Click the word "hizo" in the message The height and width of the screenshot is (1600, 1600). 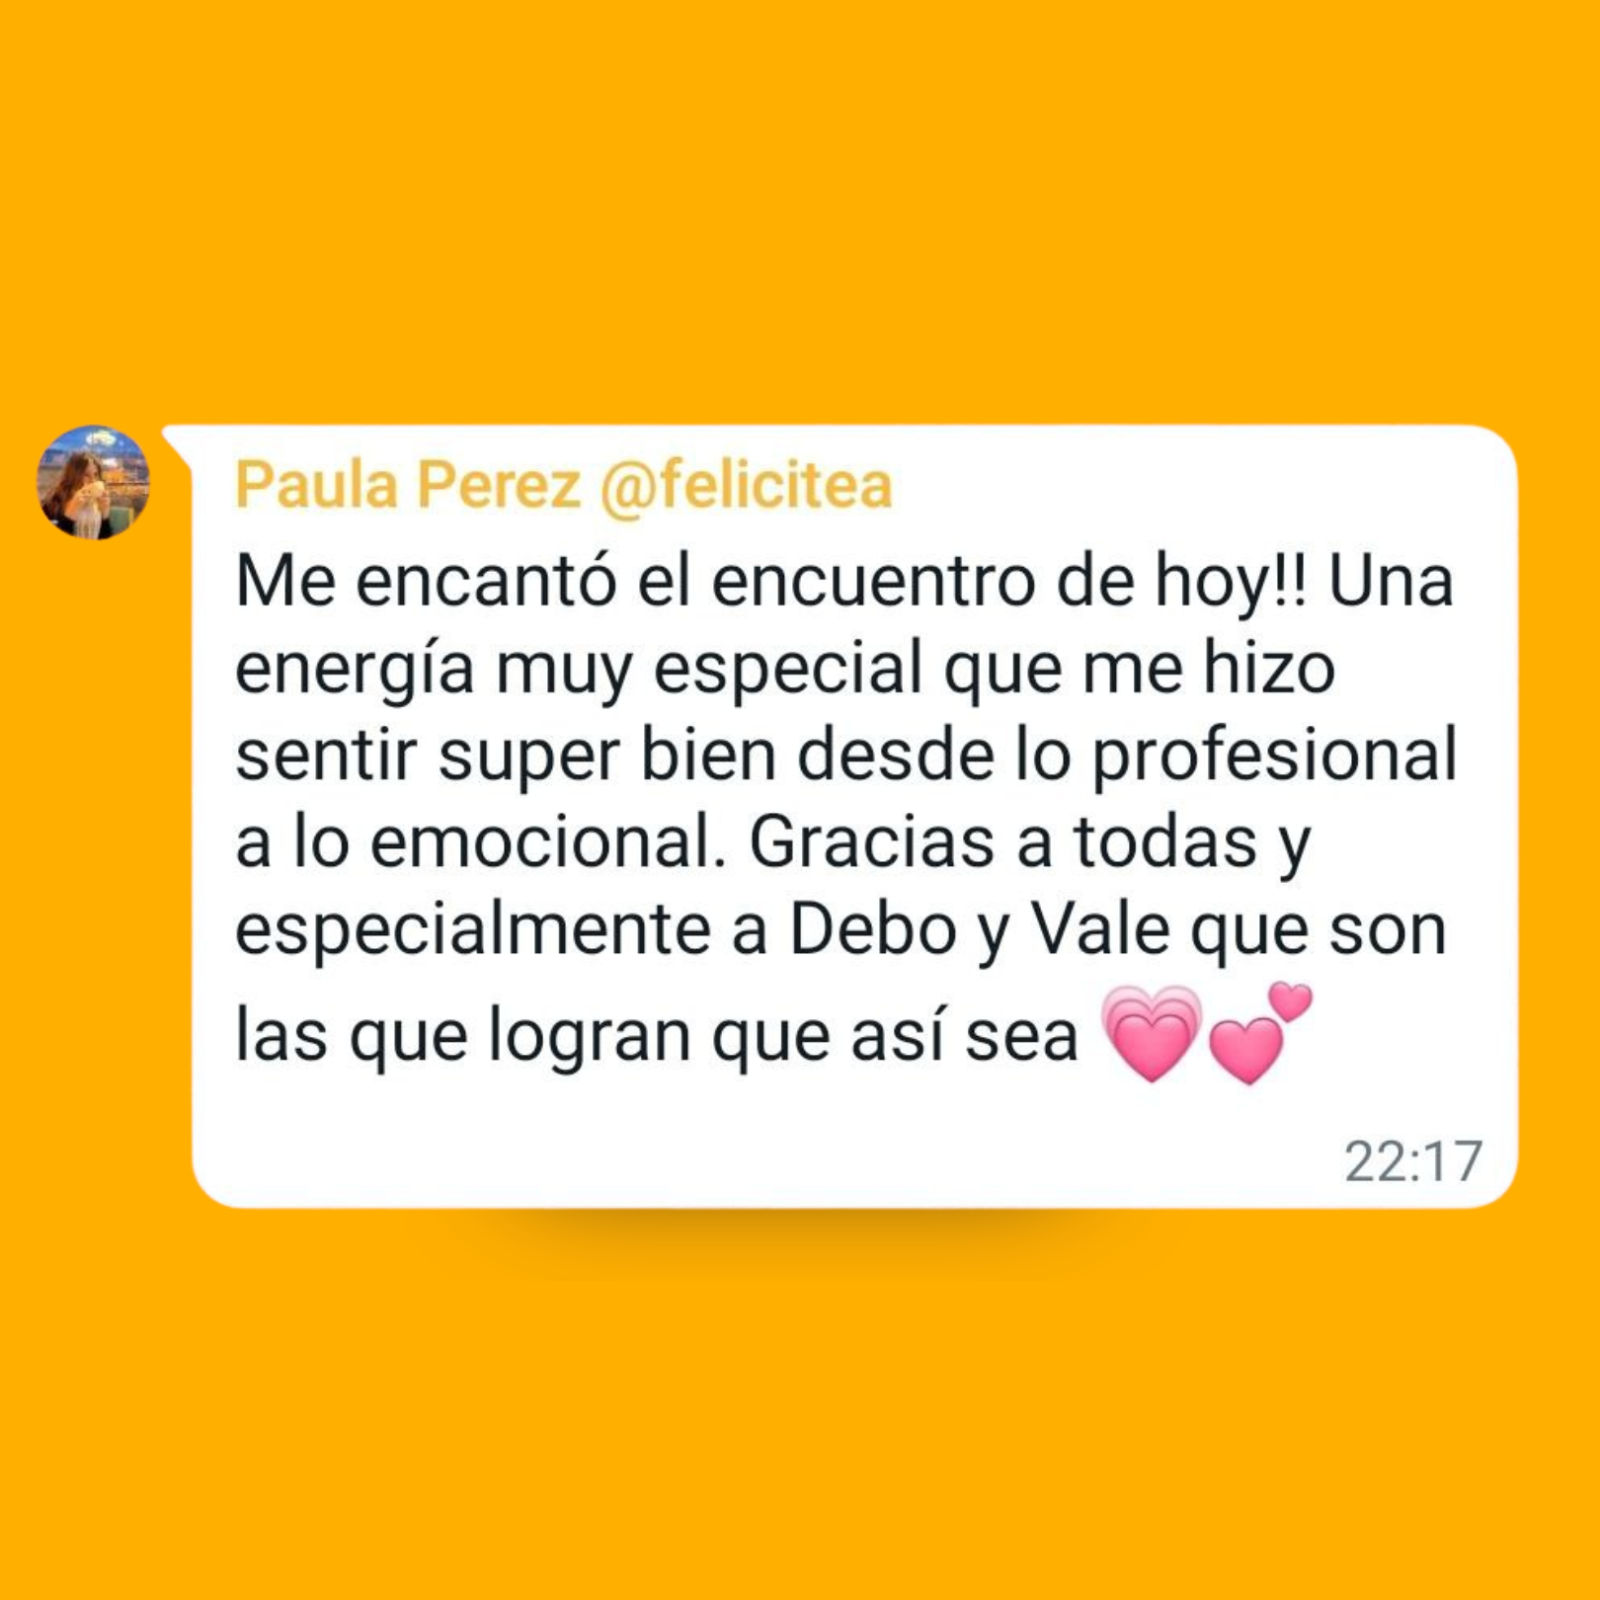click(1268, 668)
